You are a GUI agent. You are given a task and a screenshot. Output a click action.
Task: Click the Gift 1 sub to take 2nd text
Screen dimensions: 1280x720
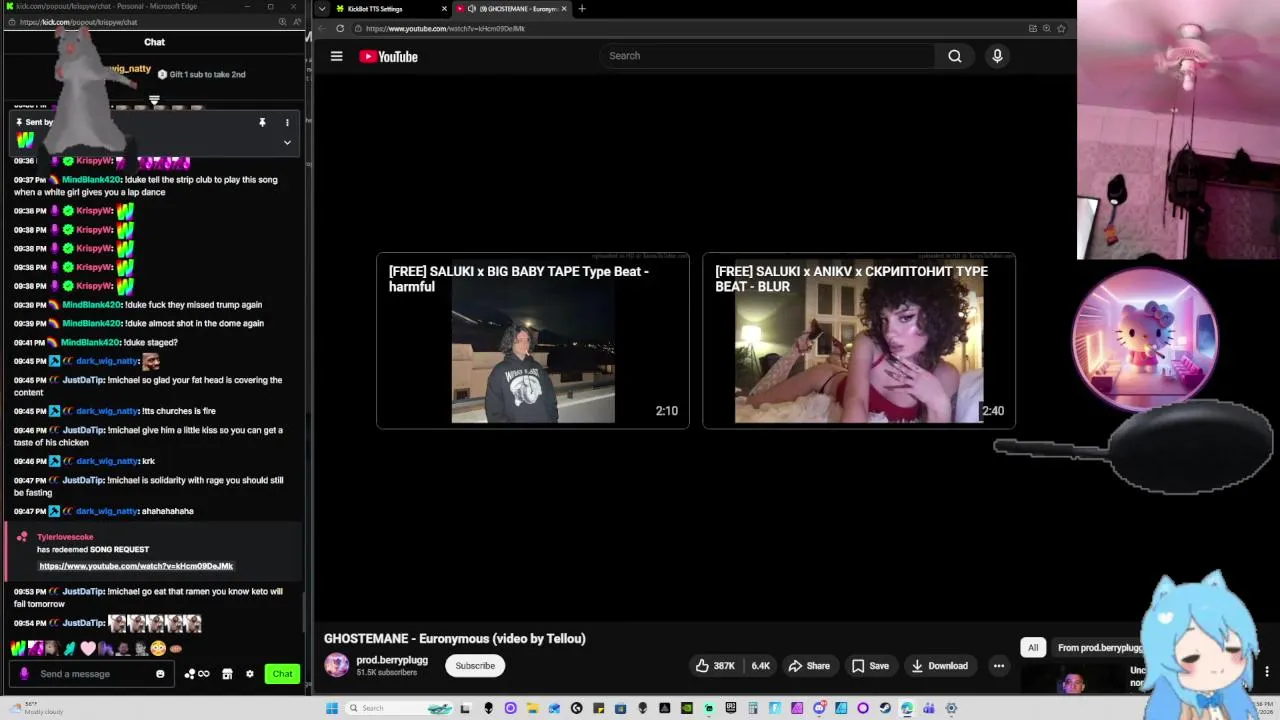[207, 74]
